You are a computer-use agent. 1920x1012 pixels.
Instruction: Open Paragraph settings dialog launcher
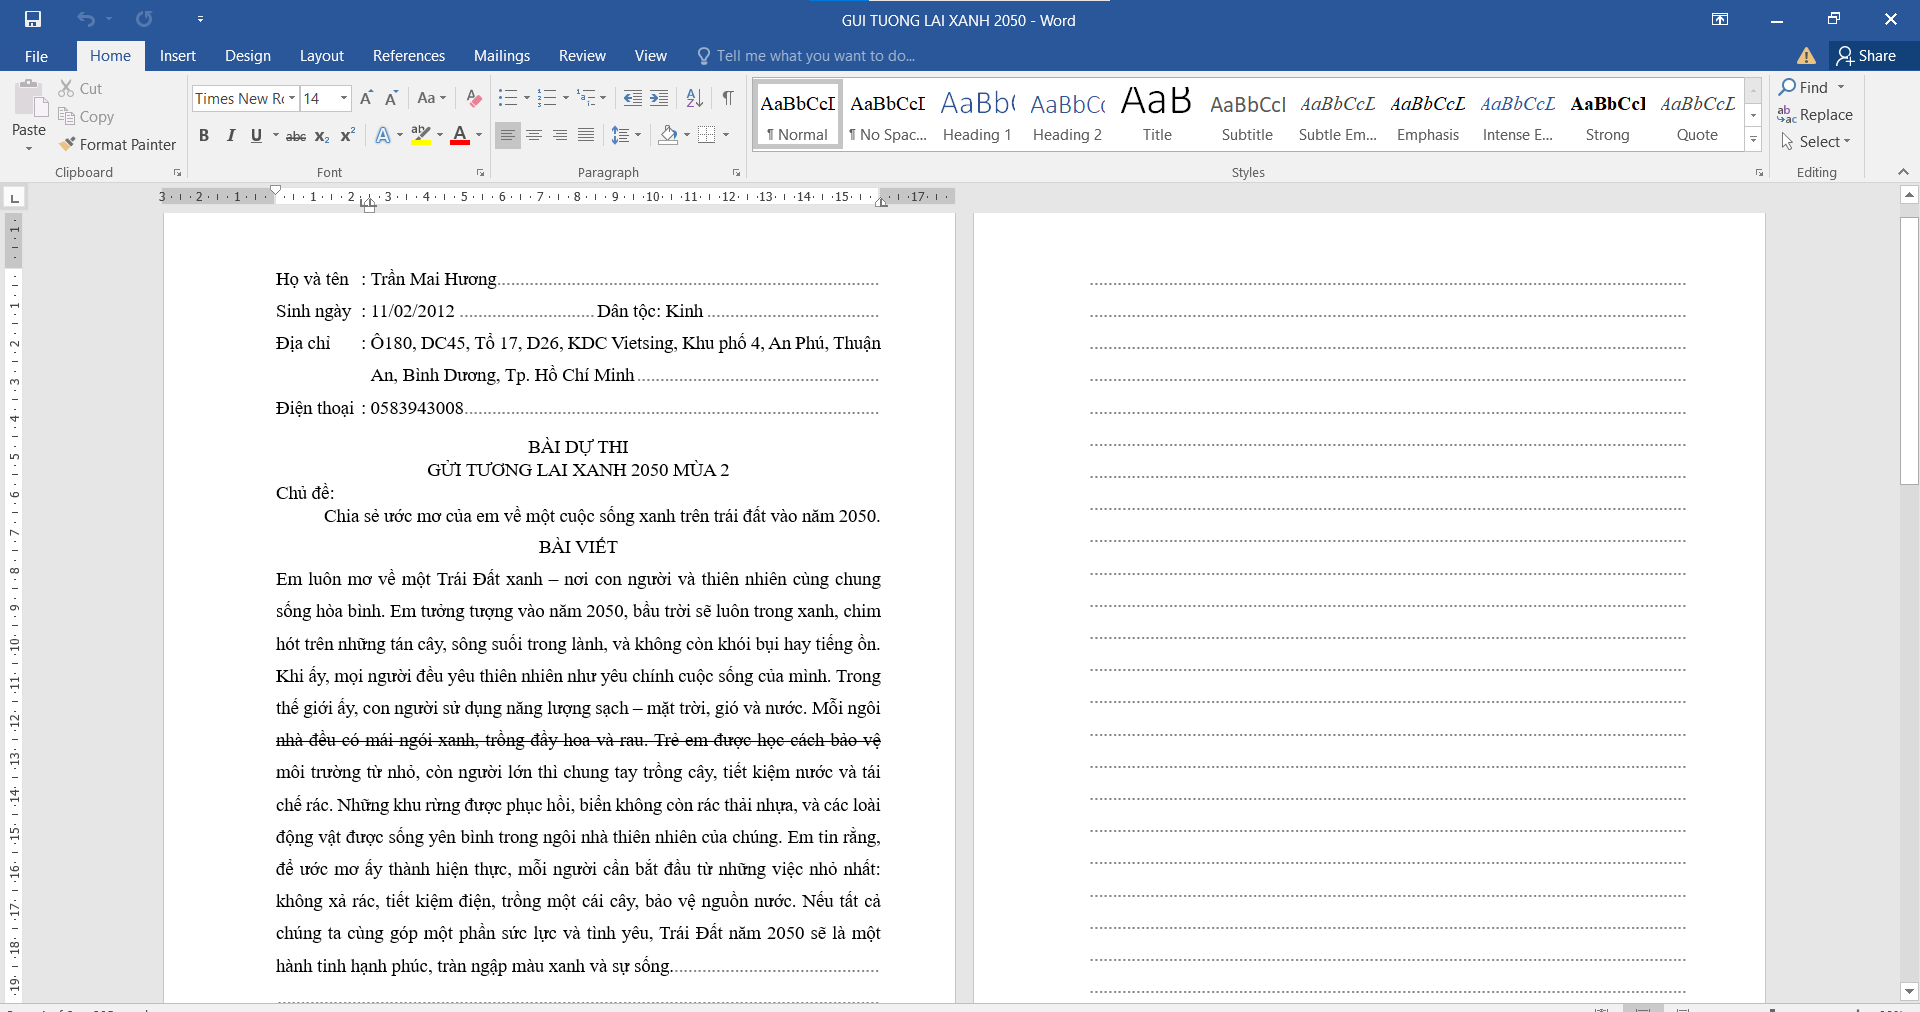coord(737,173)
